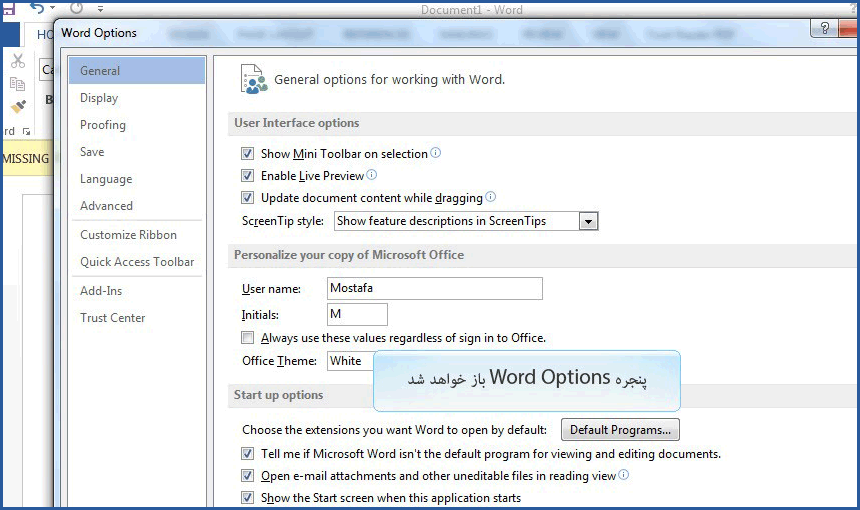The height and width of the screenshot is (510, 860).
Task: Toggle Show Mini Toolbar on selection checkbox
Action: pyautogui.click(x=247, y=154)
